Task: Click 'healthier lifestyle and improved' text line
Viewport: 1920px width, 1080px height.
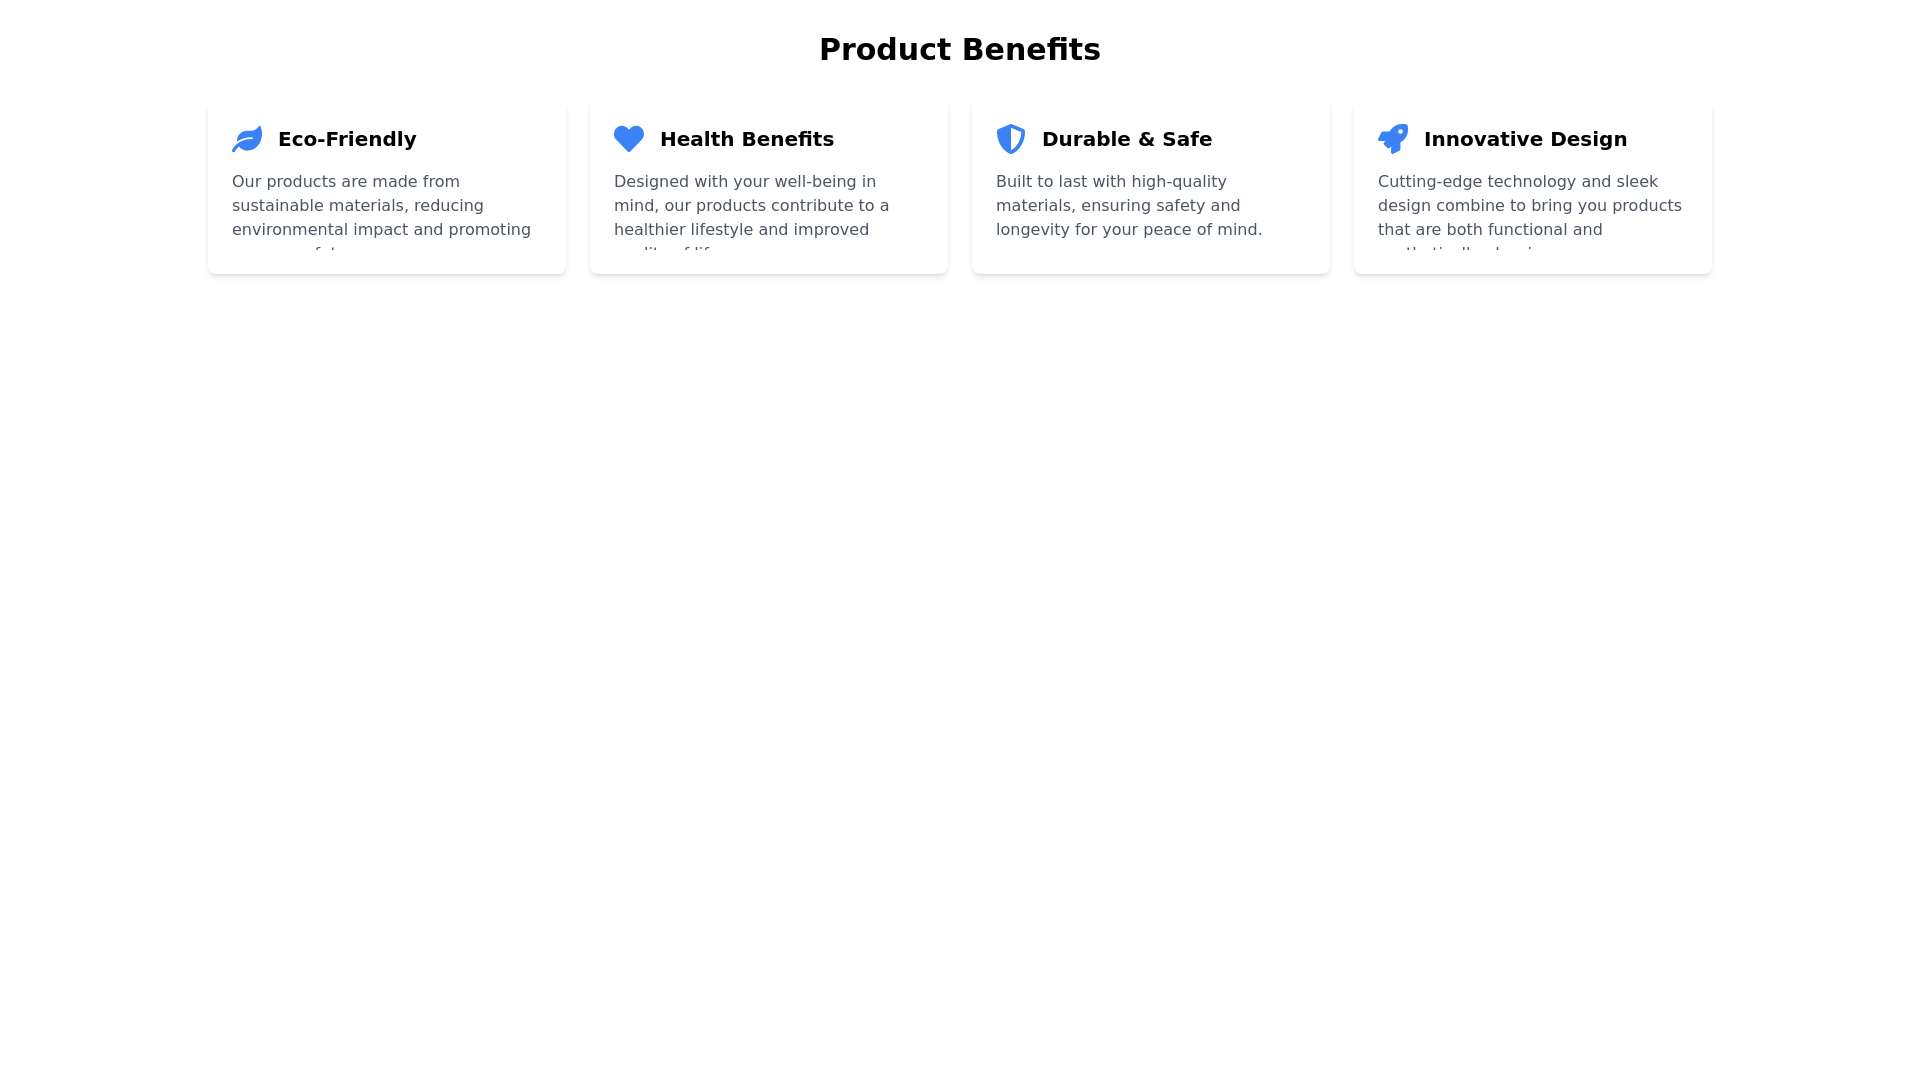Action: point(741,230)
